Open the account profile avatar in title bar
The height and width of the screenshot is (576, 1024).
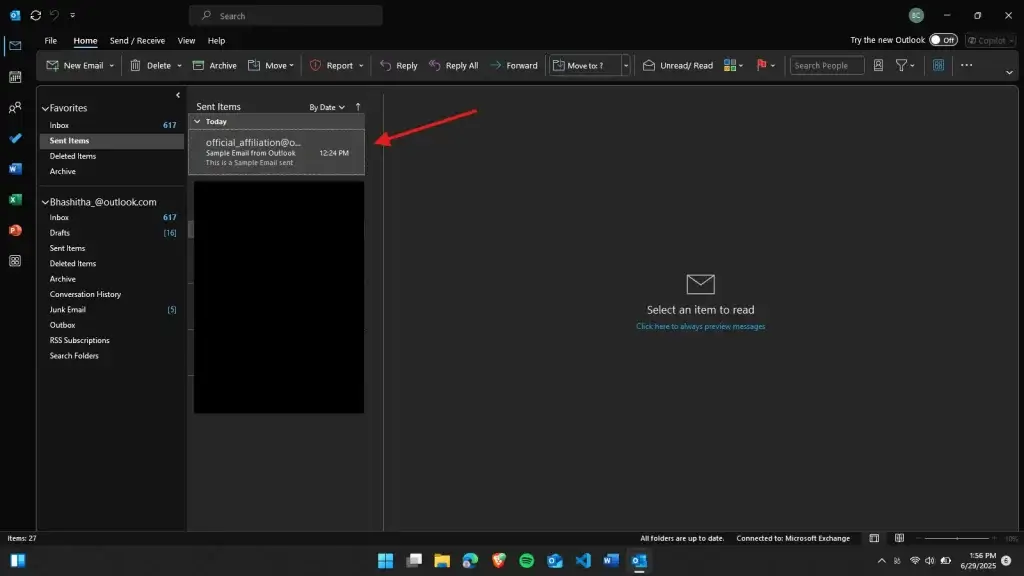916,15
